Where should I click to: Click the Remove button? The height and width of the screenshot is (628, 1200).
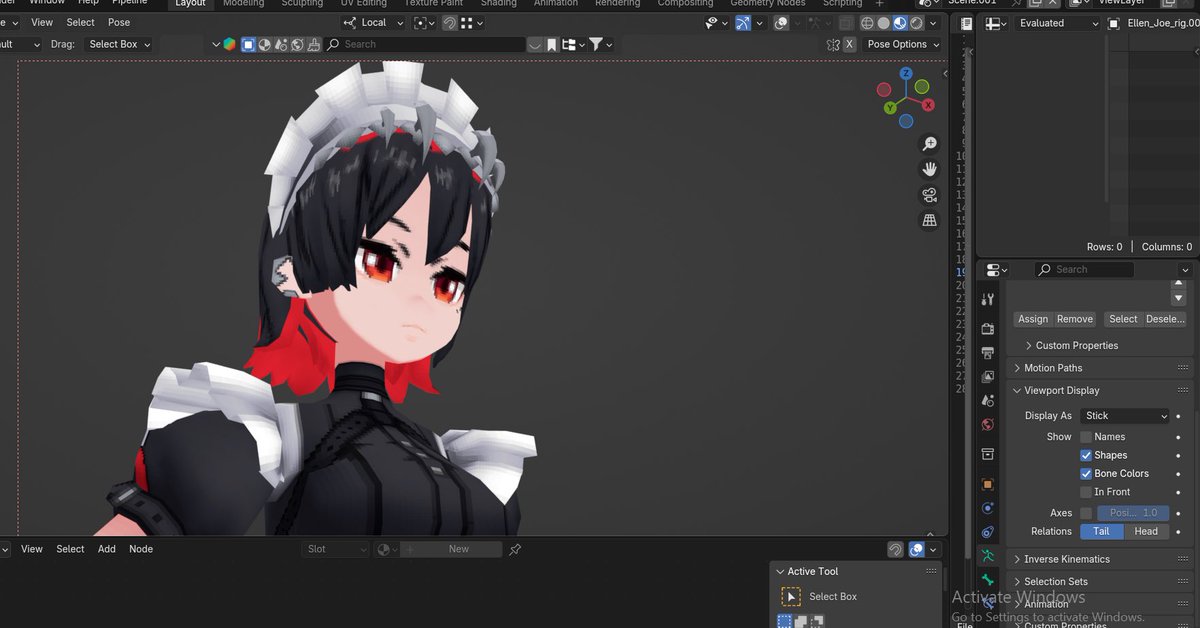[1075, 319]
